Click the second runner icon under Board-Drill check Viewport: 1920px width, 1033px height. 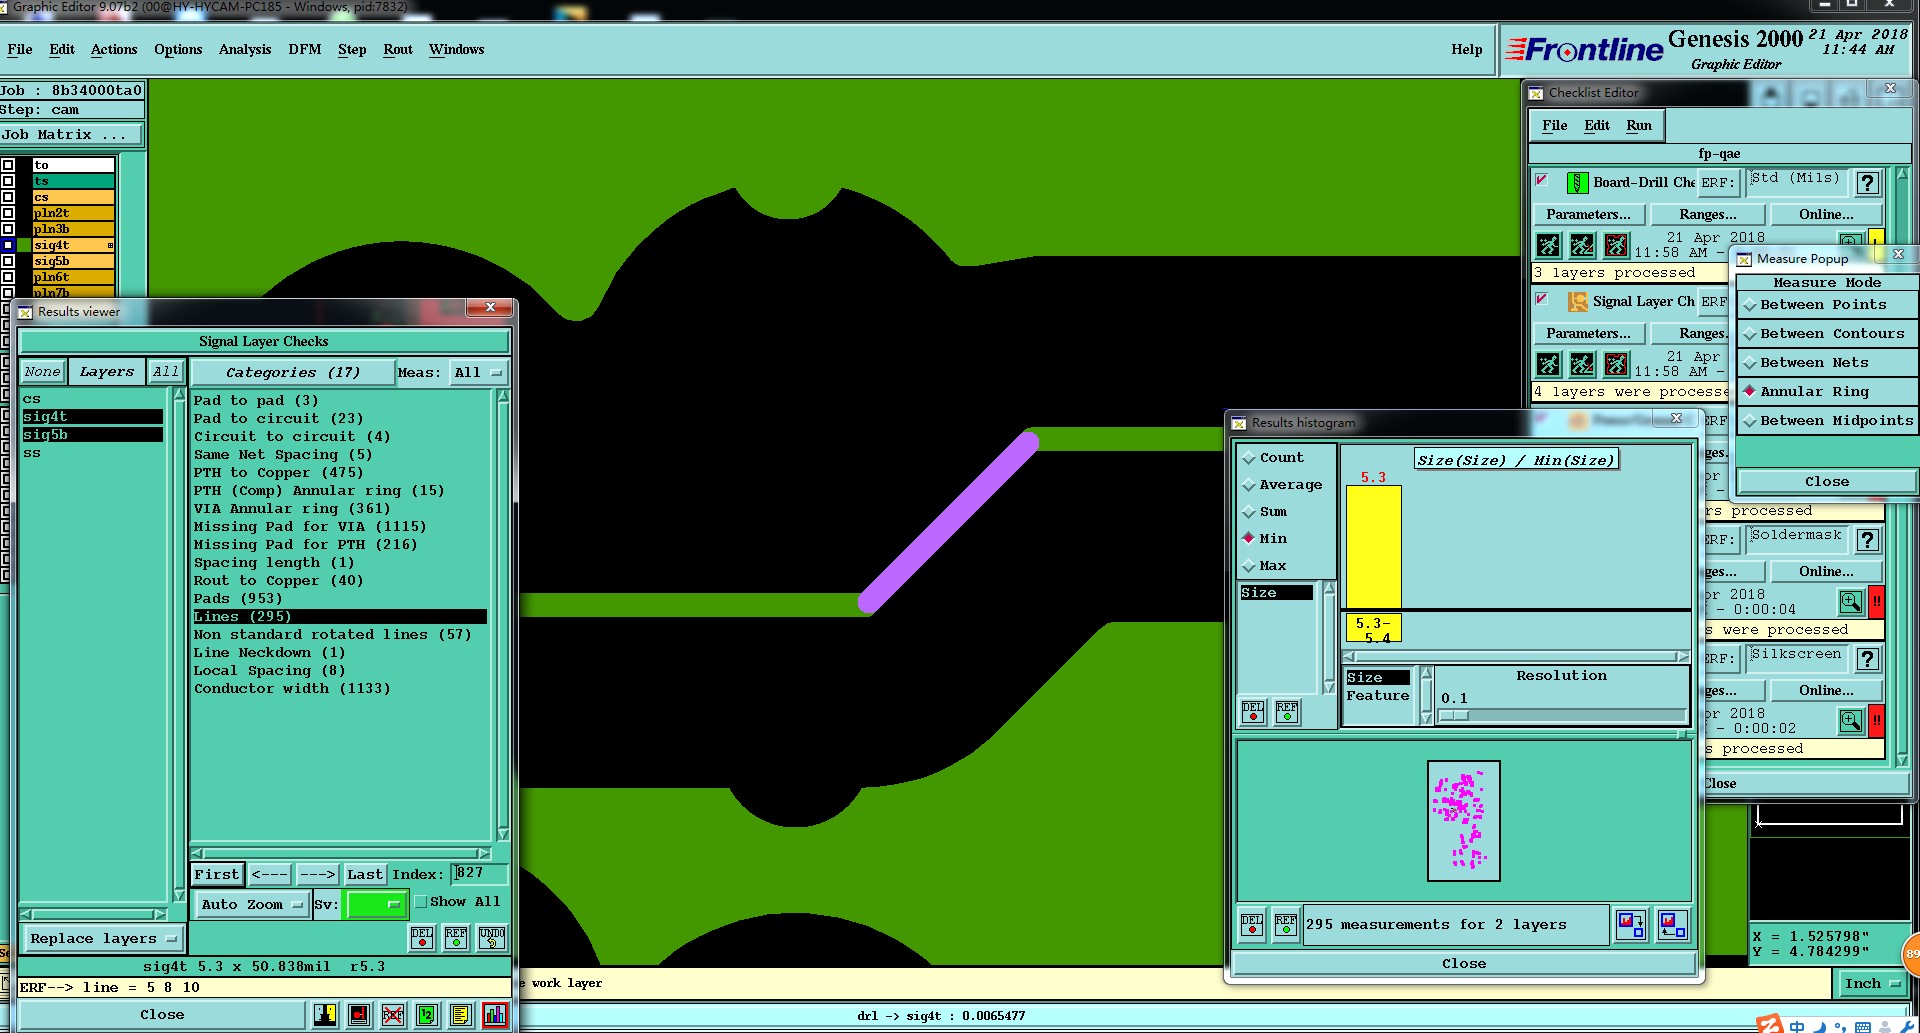(1582, 245)
